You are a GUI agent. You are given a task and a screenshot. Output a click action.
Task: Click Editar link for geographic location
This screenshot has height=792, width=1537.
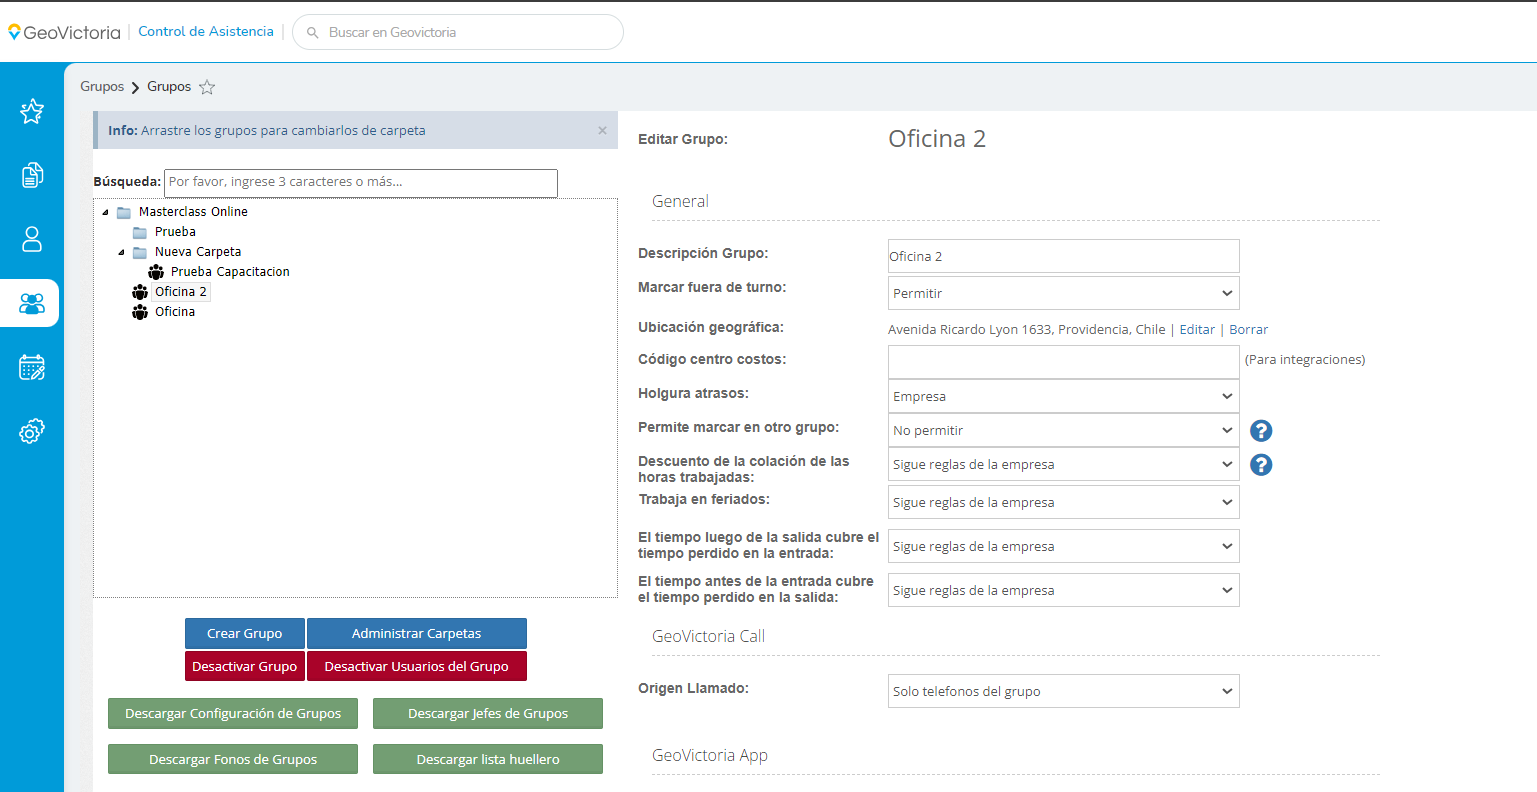[1197, 330]
